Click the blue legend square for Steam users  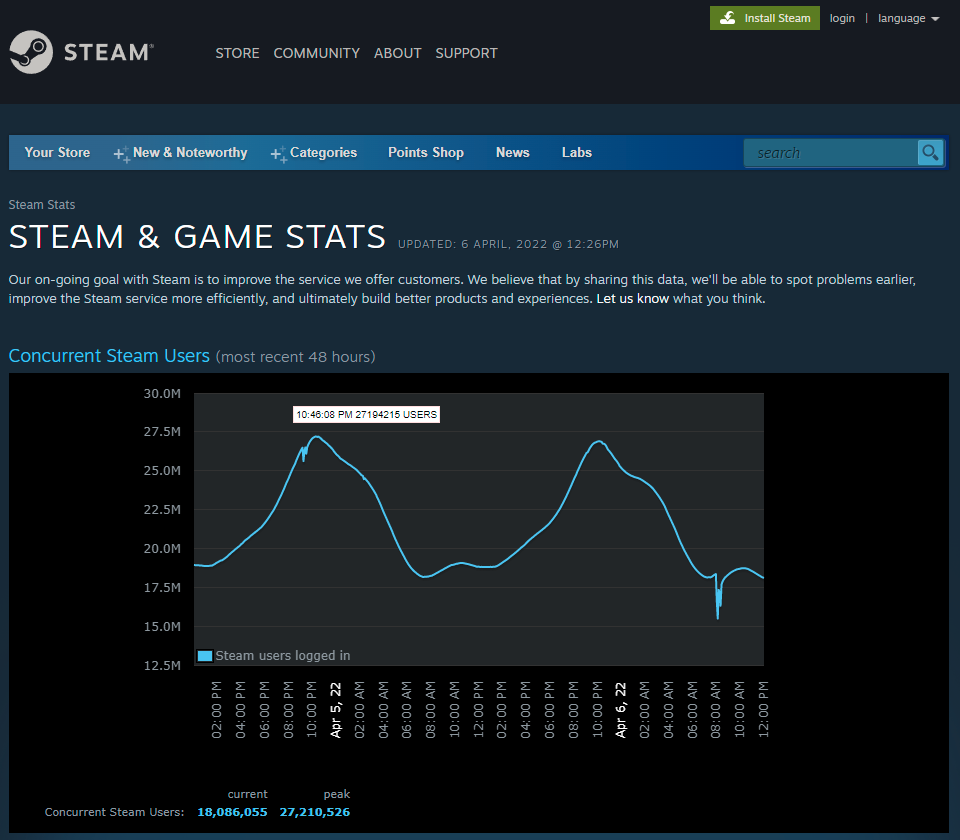204,656
